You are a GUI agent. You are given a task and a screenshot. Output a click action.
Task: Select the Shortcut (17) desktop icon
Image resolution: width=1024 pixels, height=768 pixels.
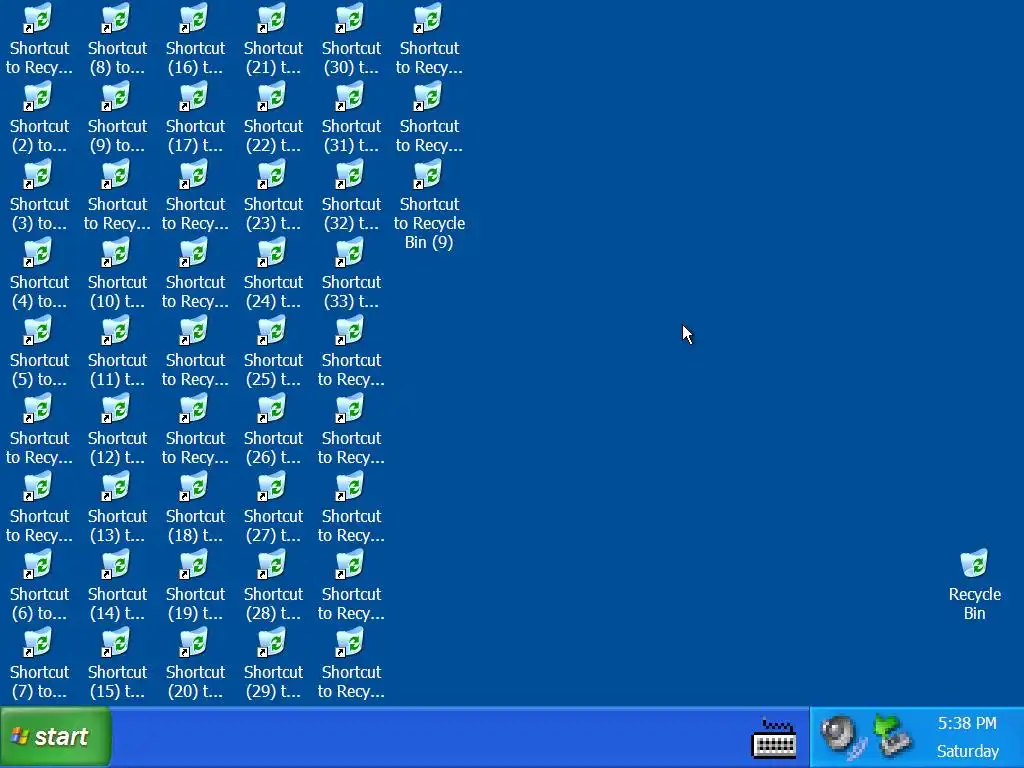coord(195,118)
